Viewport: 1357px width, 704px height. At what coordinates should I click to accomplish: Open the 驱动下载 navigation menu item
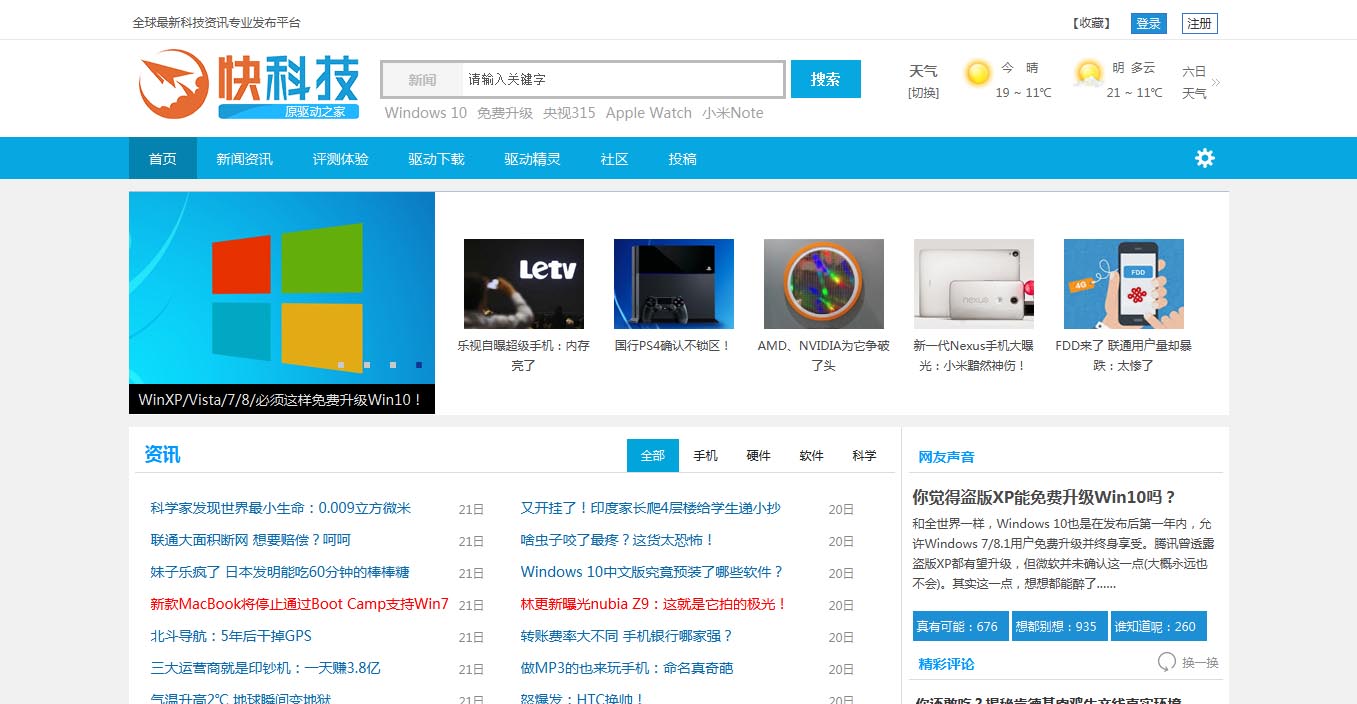[x=436, y=159]
